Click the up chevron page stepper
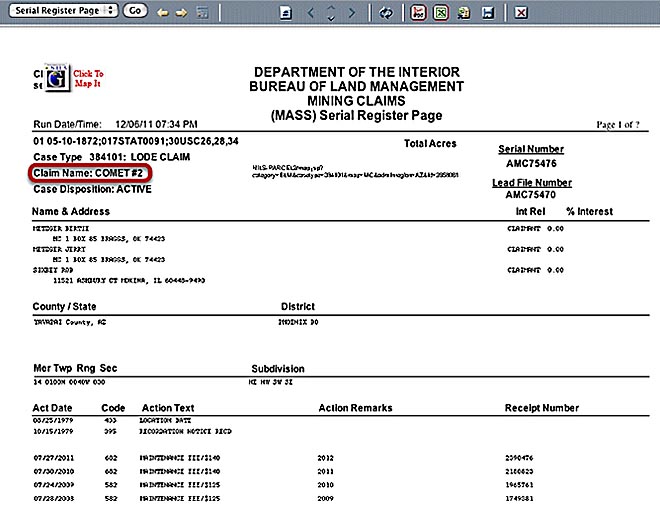Image resolution: width=660 pixels, height=505 pixels. pyautogui.click(x=331, y=8)
